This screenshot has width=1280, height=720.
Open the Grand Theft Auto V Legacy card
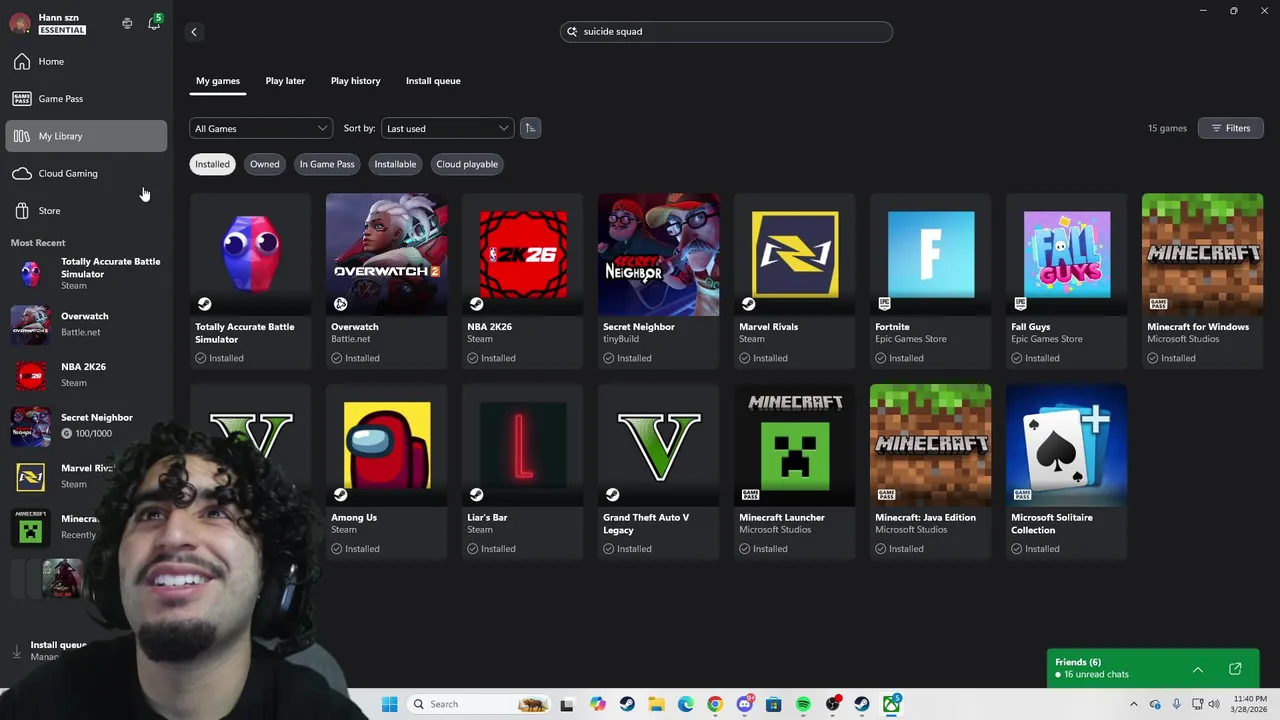(x=659, y=472)
